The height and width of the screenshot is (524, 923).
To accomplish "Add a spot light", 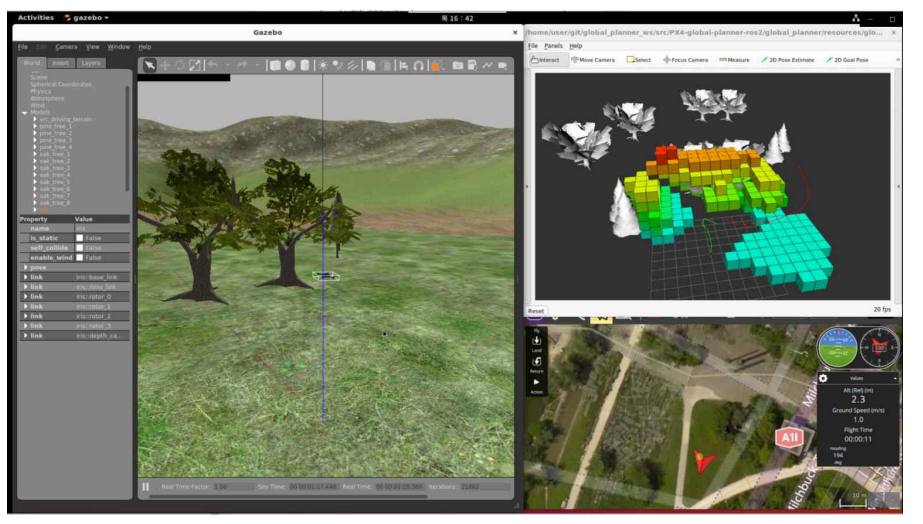I will (337, 65).
